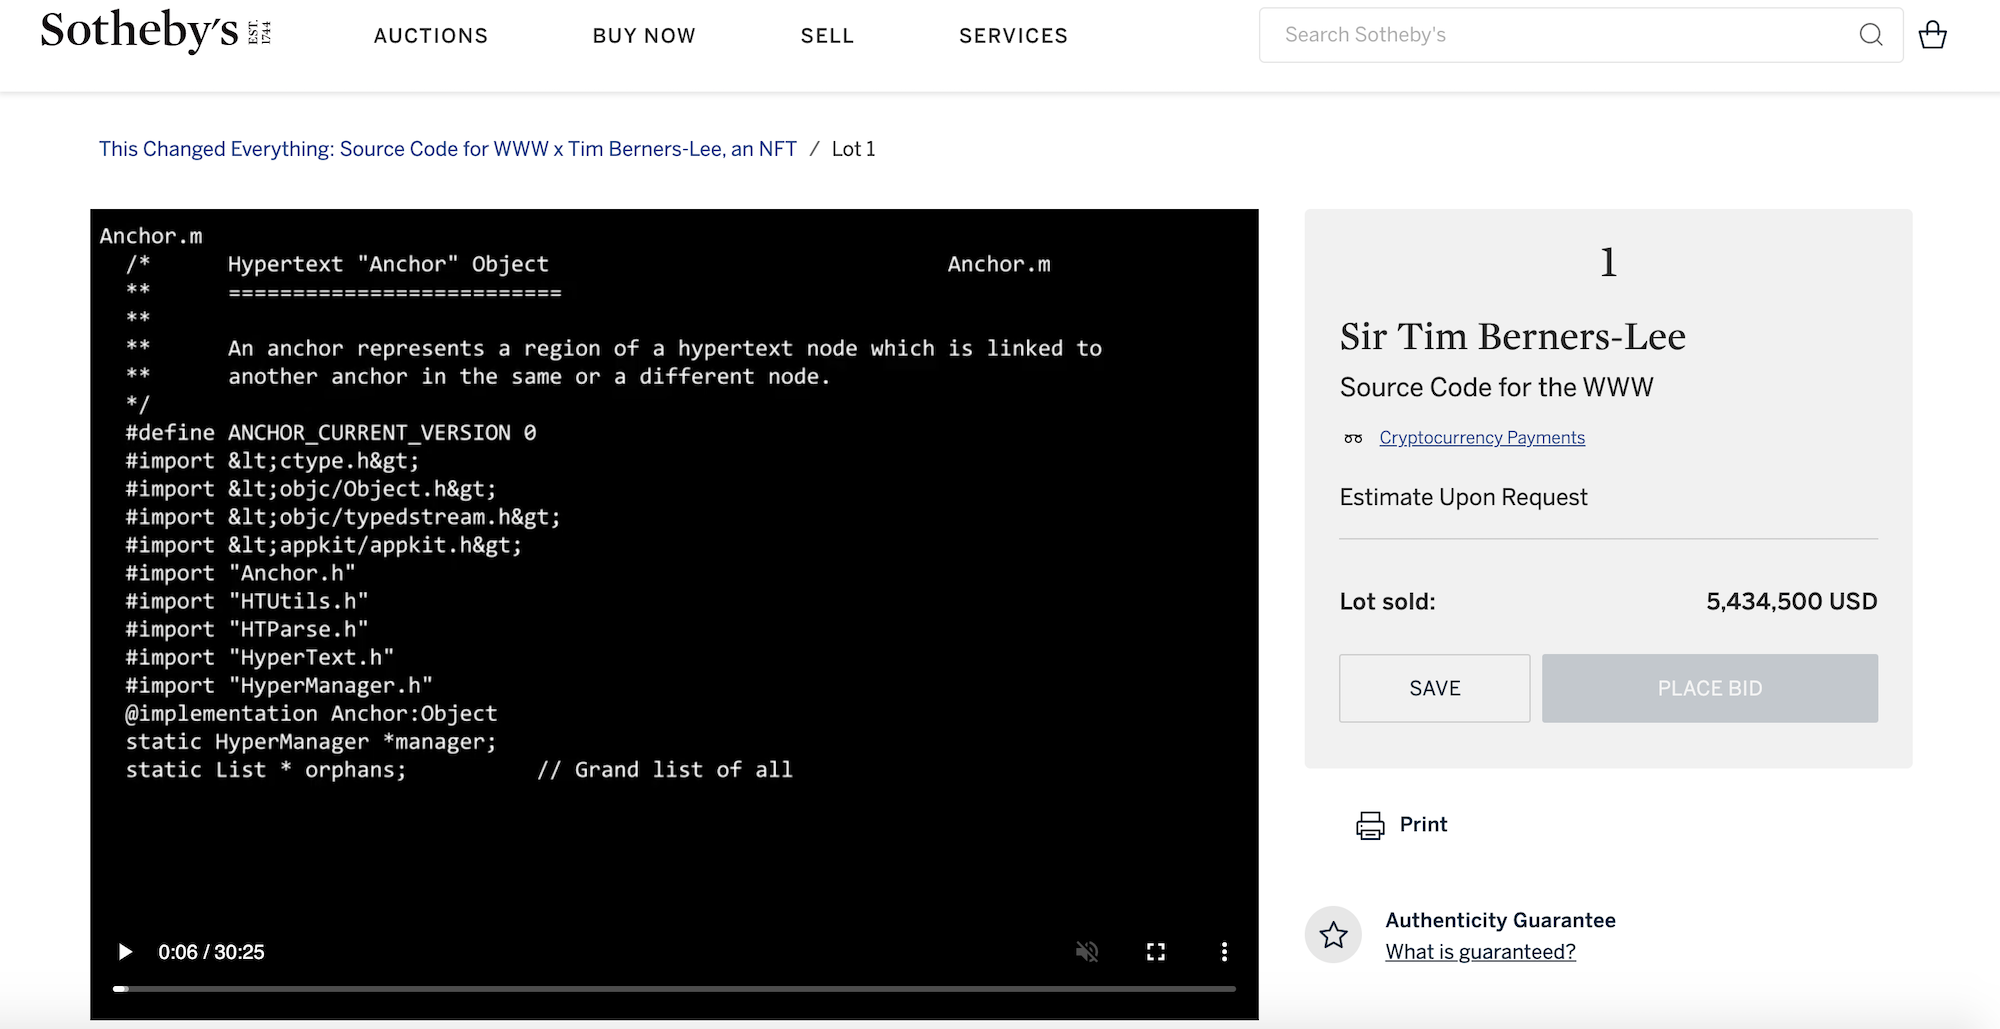Click the Lot 1 breadcrumb text

coord(854,149)
